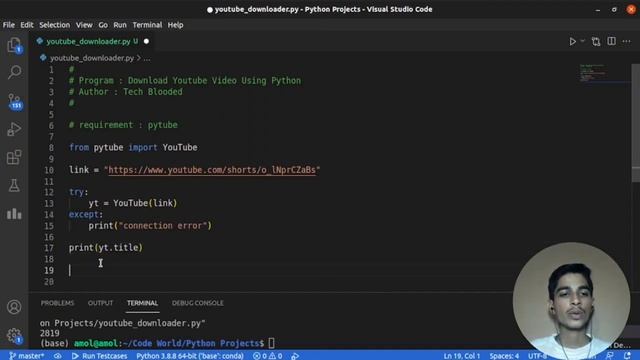Click line number 12 in the gutter

click(x=49, y=192)
